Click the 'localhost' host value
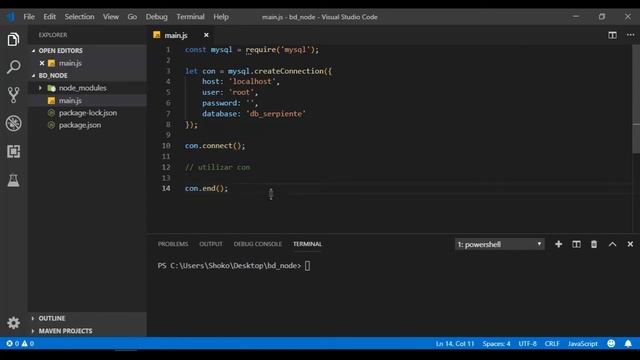This screenshot has height=360, width=640. [x=252, y=81]
